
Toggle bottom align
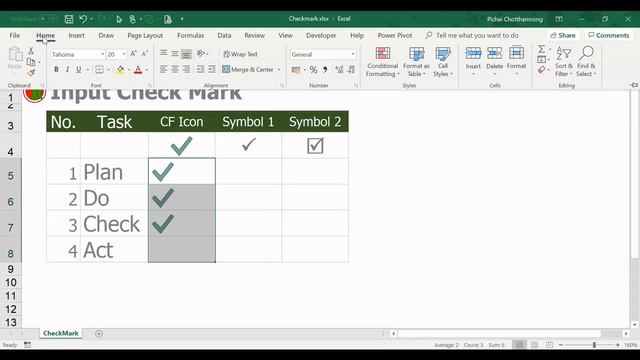[186, 53]
